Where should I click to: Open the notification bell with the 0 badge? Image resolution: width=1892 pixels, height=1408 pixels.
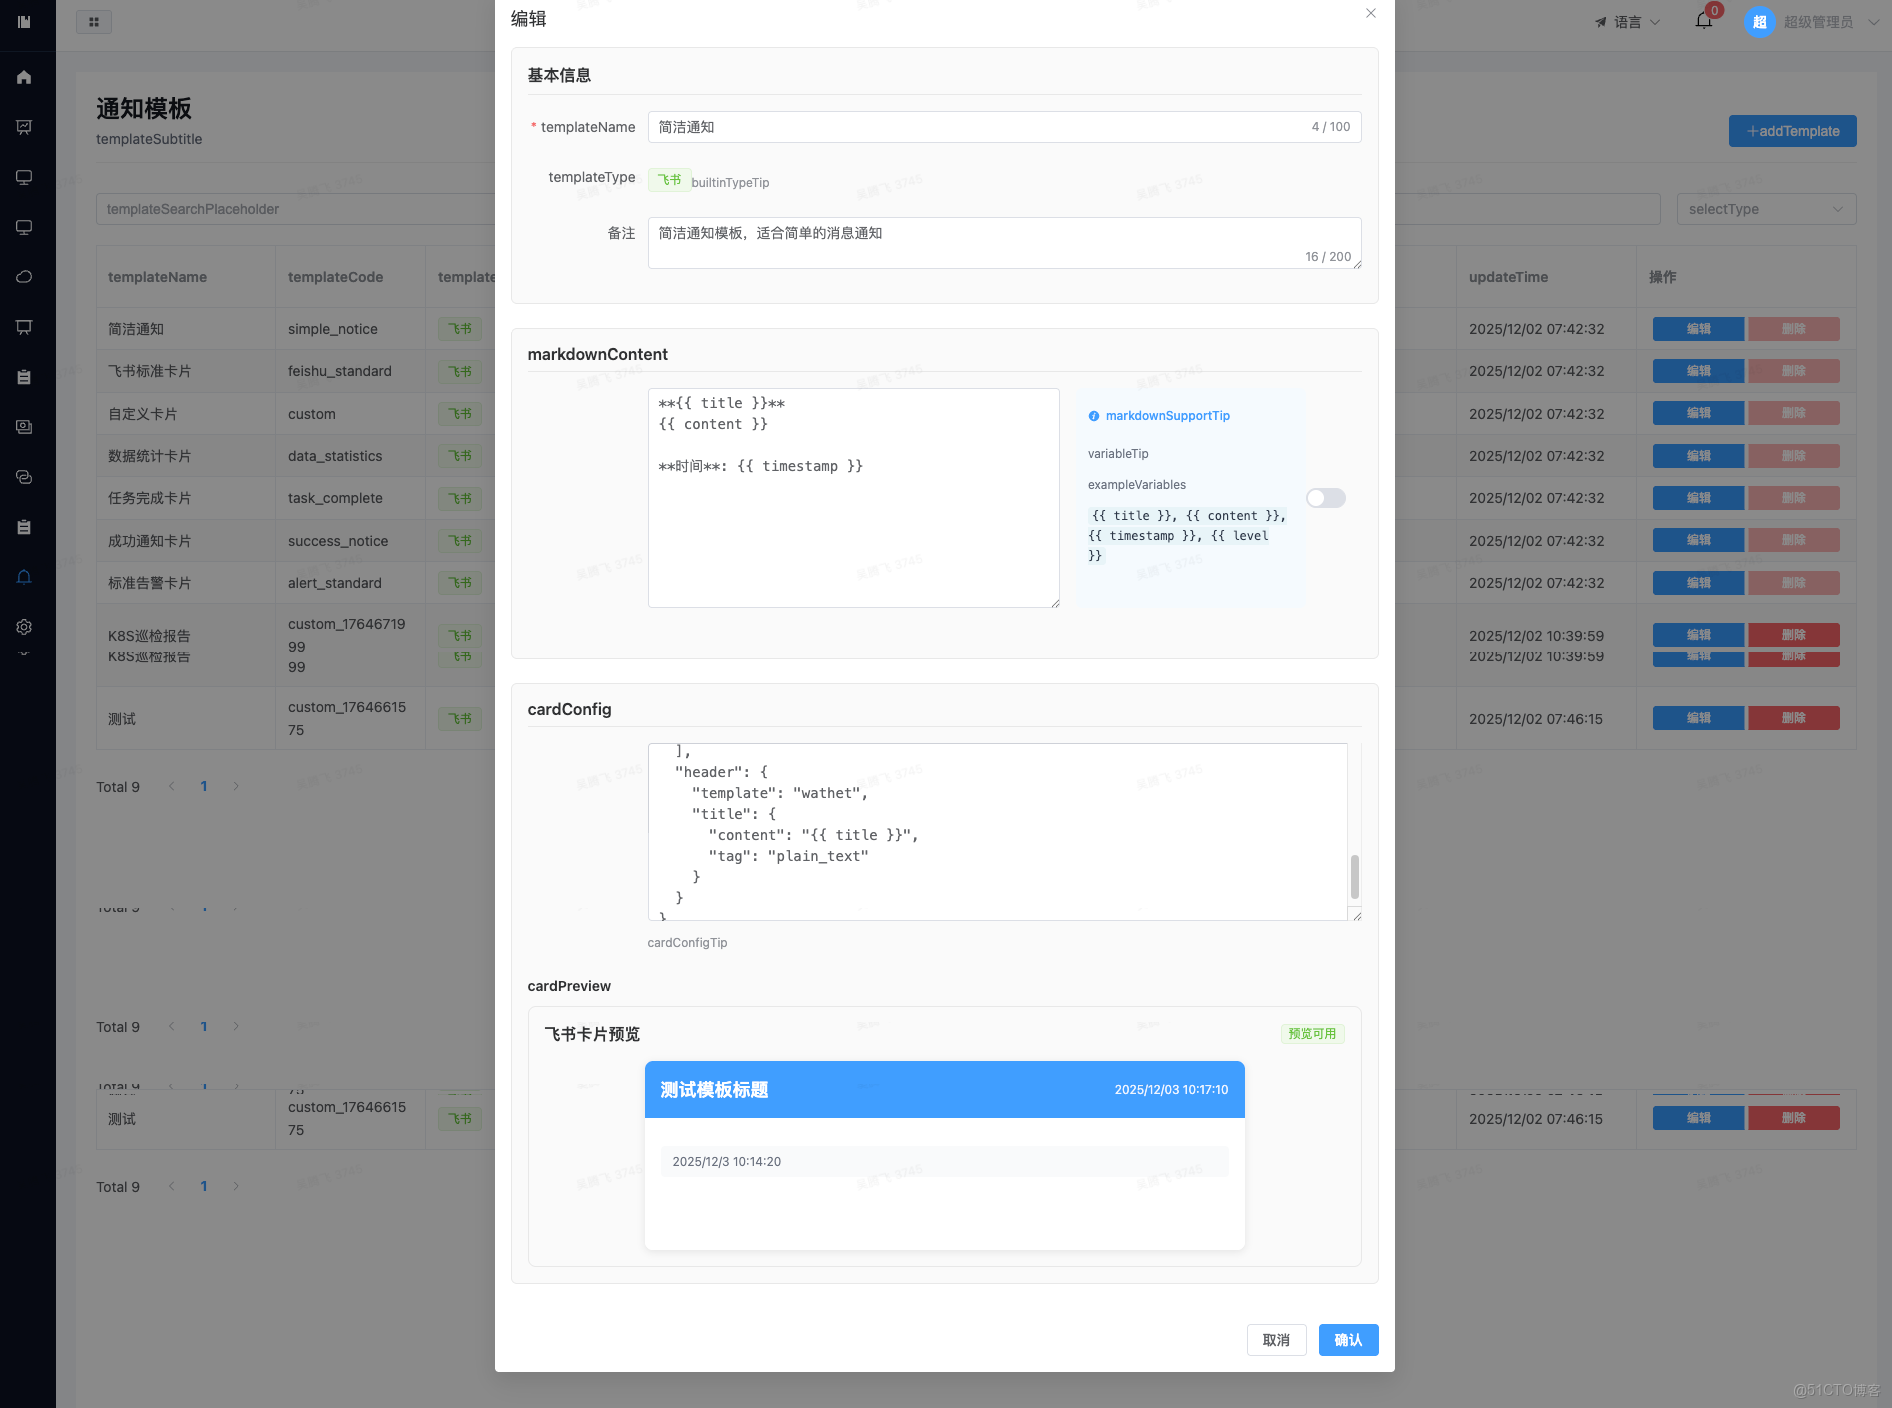[1704, 21]
